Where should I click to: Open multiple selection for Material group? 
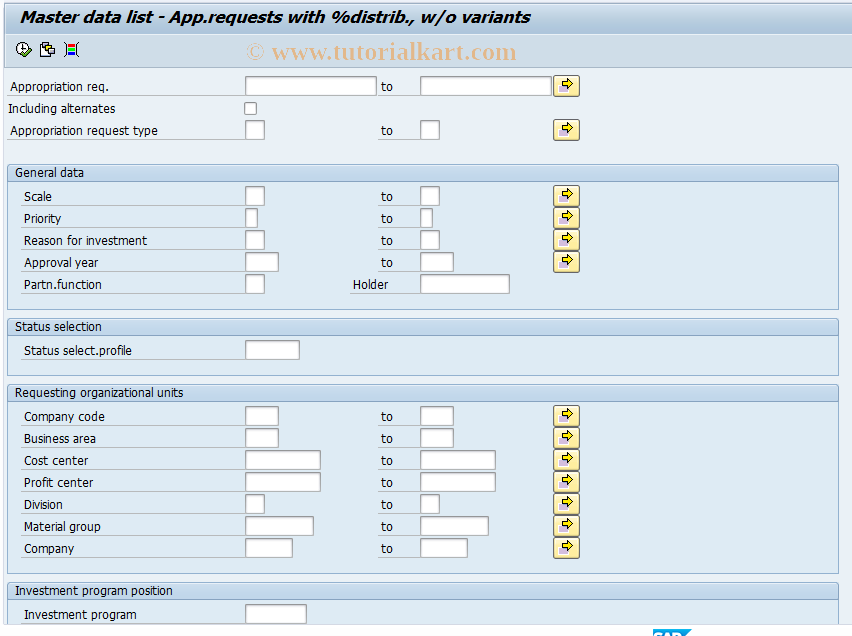566,526
